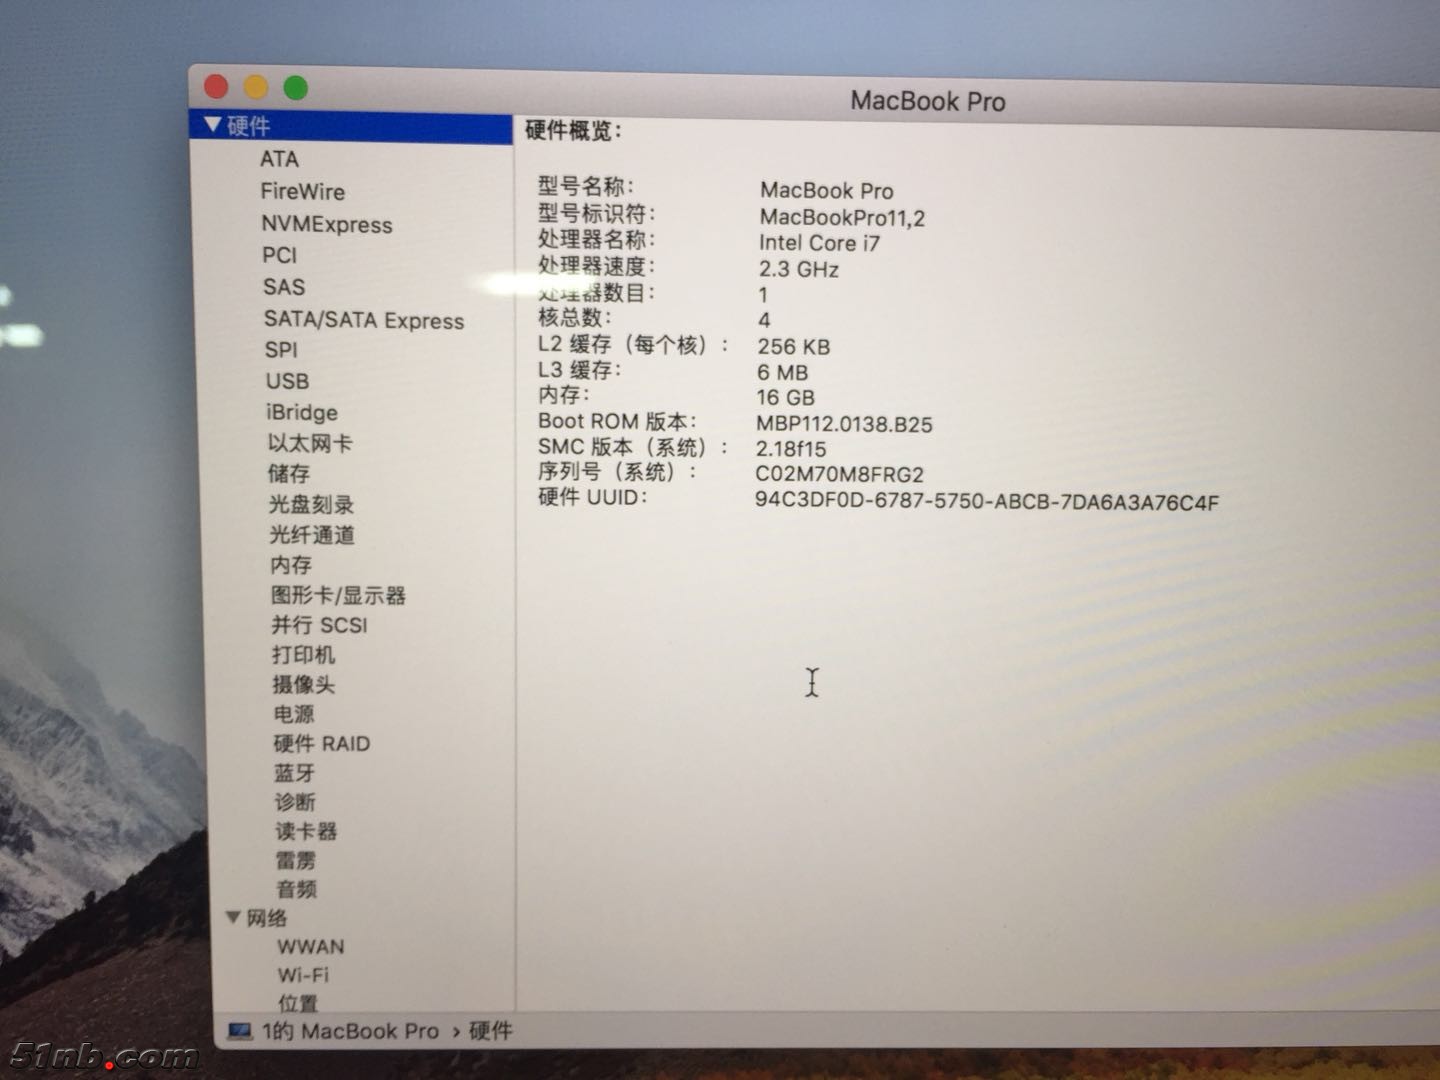Select 硬件 RAID entry
This screenshot has width=1440, height=1080.
[322, 743]
